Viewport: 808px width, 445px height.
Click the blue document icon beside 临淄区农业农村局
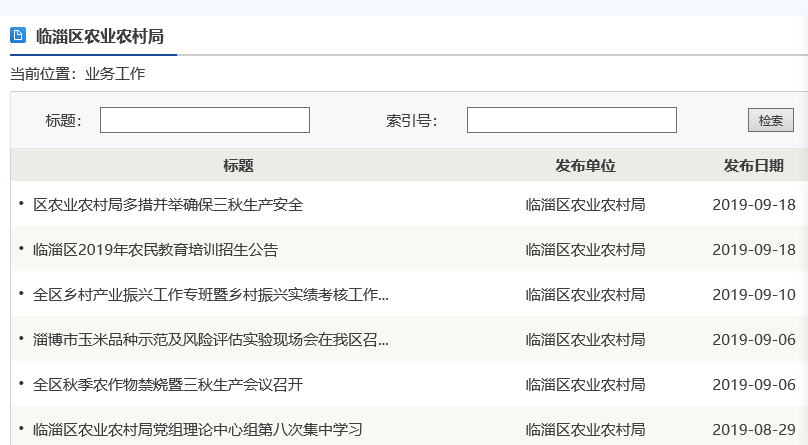tap(18, 36)
